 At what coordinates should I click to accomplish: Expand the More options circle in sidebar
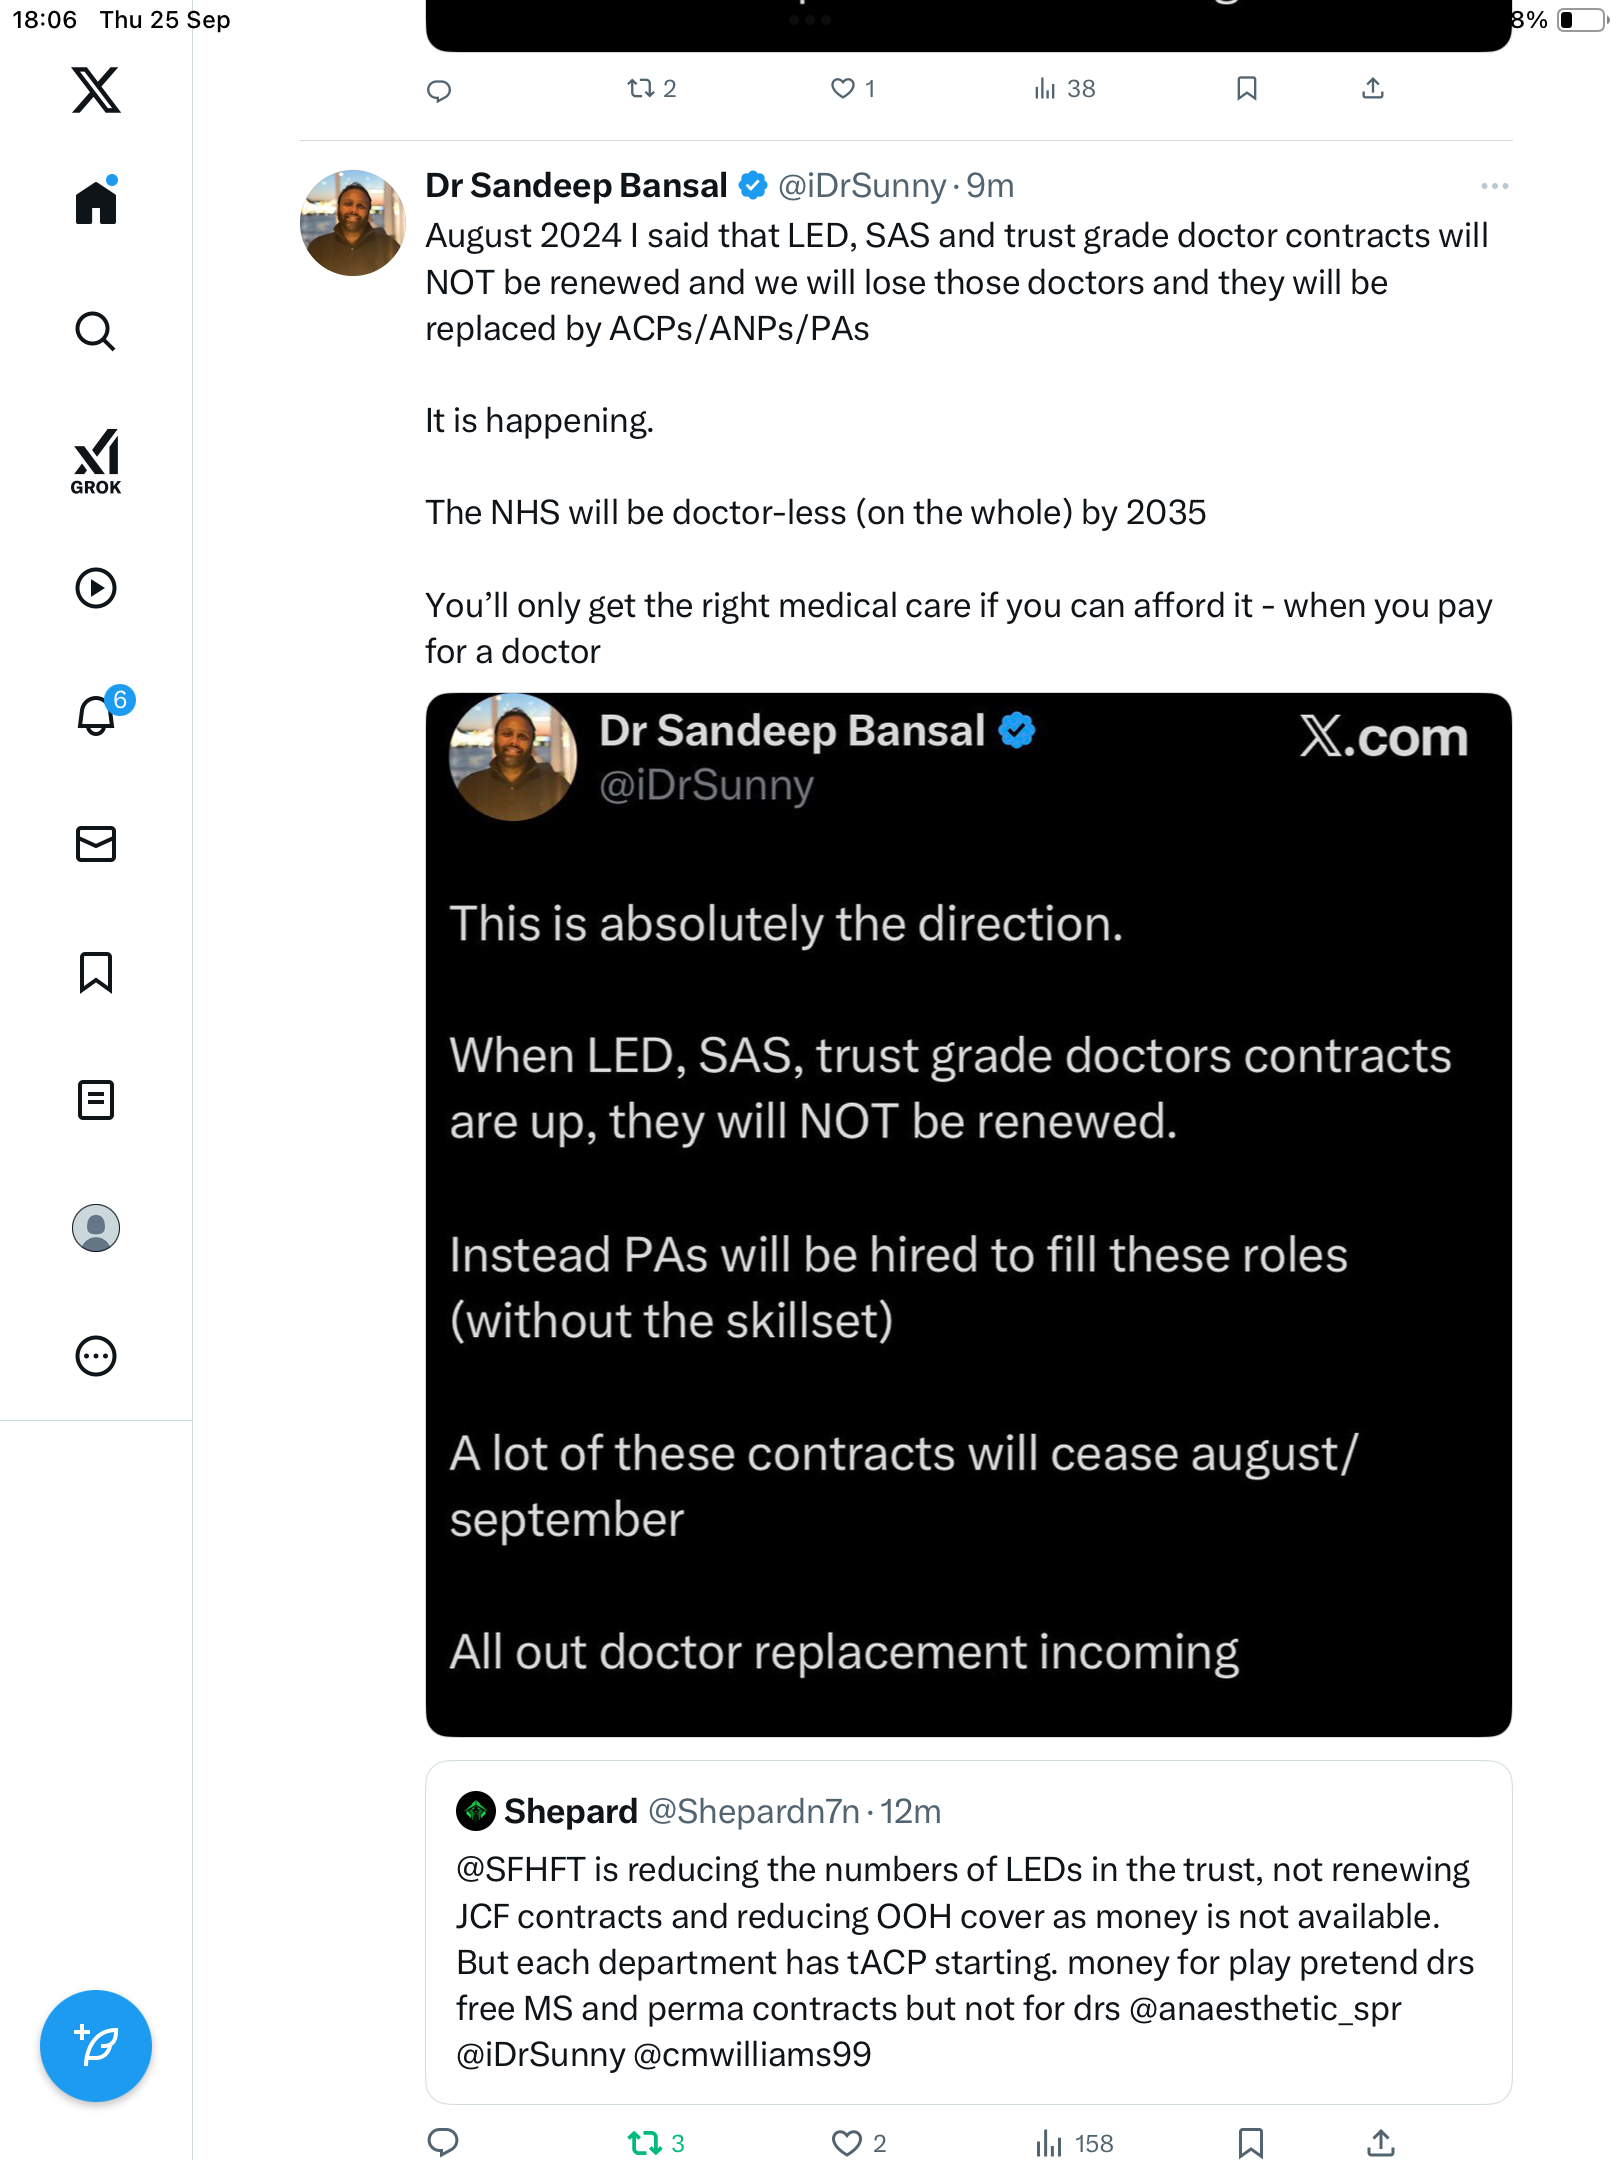pyautogui.click(x=96, y=1356)
